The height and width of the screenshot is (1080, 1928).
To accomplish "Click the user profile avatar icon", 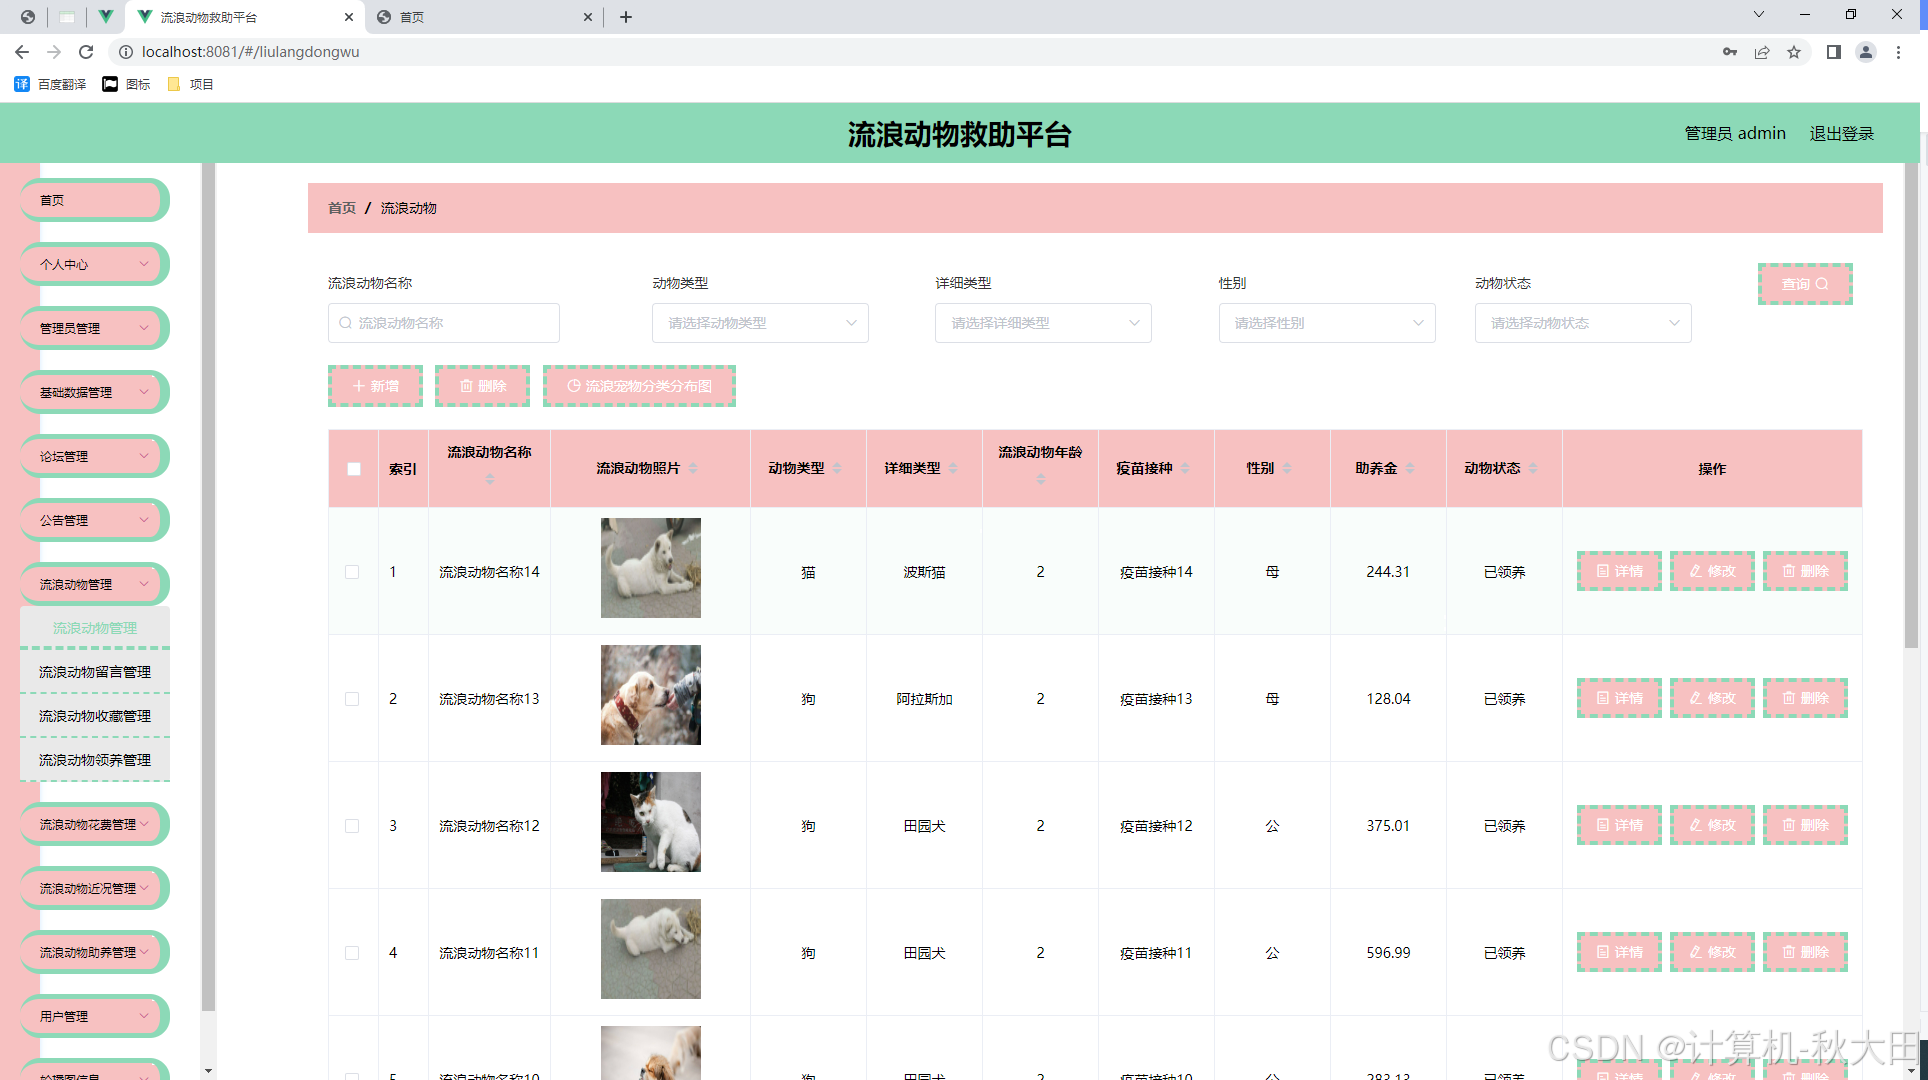I will [1865, 52].
